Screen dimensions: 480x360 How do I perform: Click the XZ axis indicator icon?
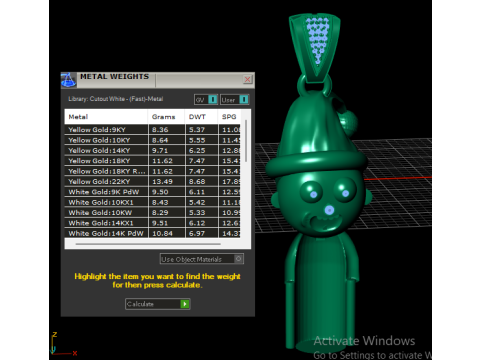pos(64,344)
